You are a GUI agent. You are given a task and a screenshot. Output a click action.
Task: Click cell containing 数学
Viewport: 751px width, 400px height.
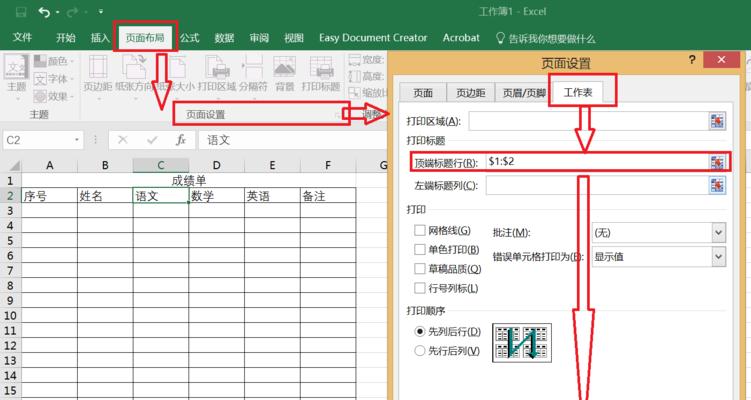216,196
